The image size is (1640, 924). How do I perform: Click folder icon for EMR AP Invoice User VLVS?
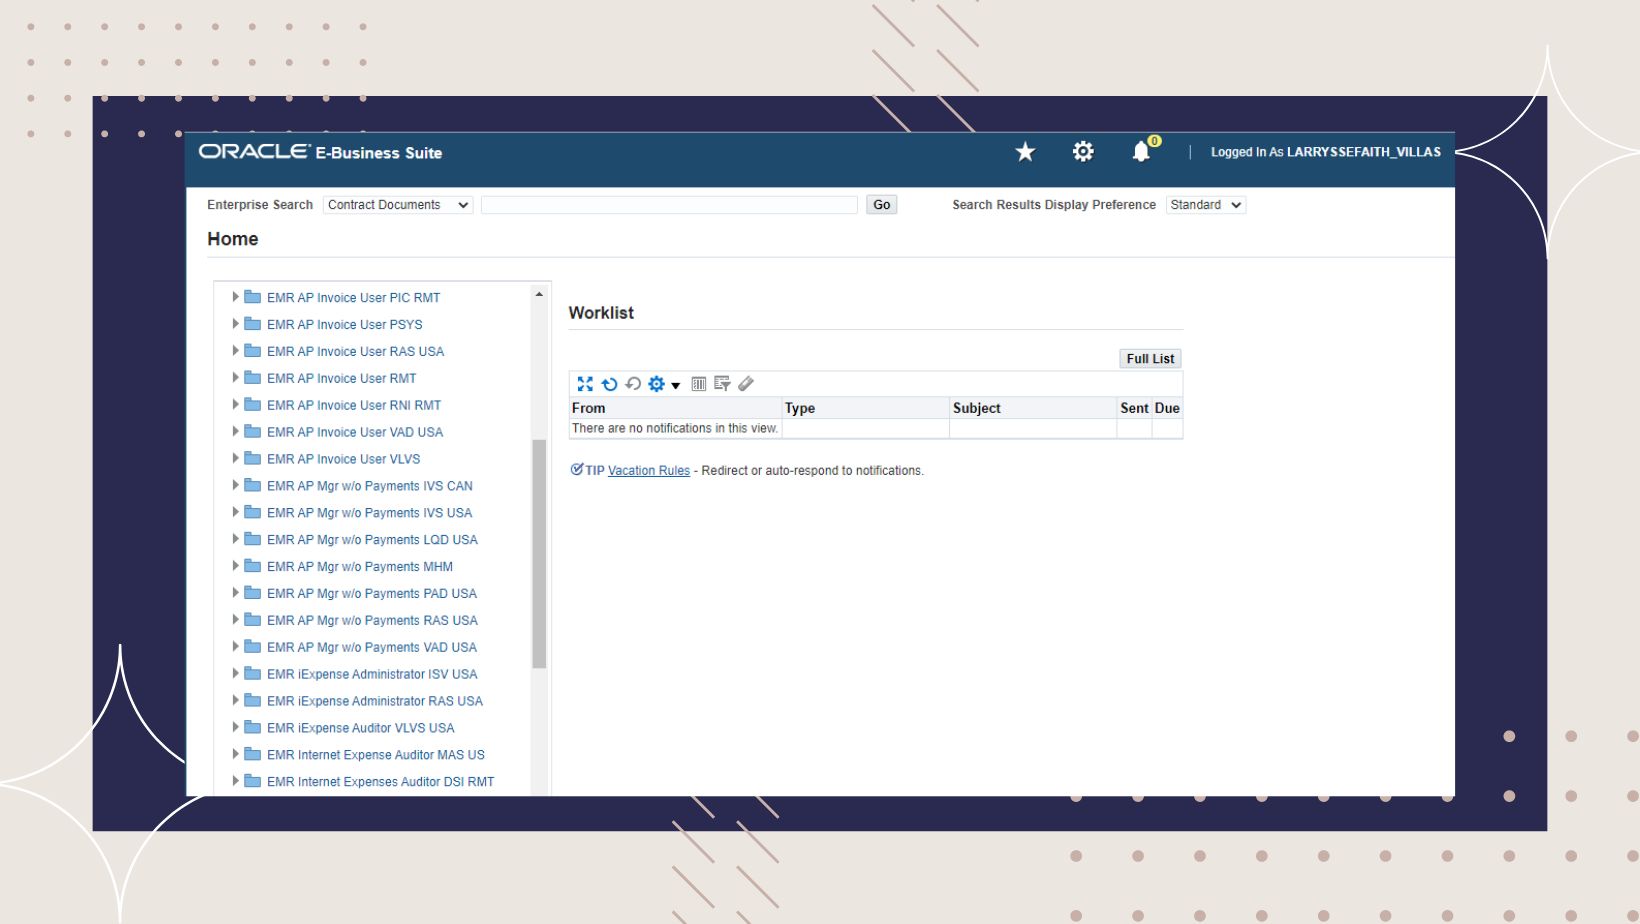tap(253, 459)
